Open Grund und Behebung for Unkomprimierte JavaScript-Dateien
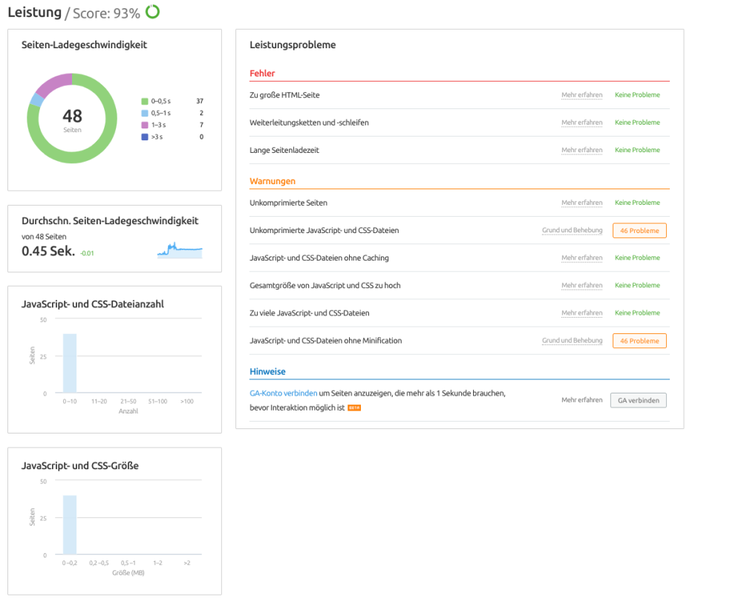The width and height of the screenshot is (750, 602). pos(572,230)
